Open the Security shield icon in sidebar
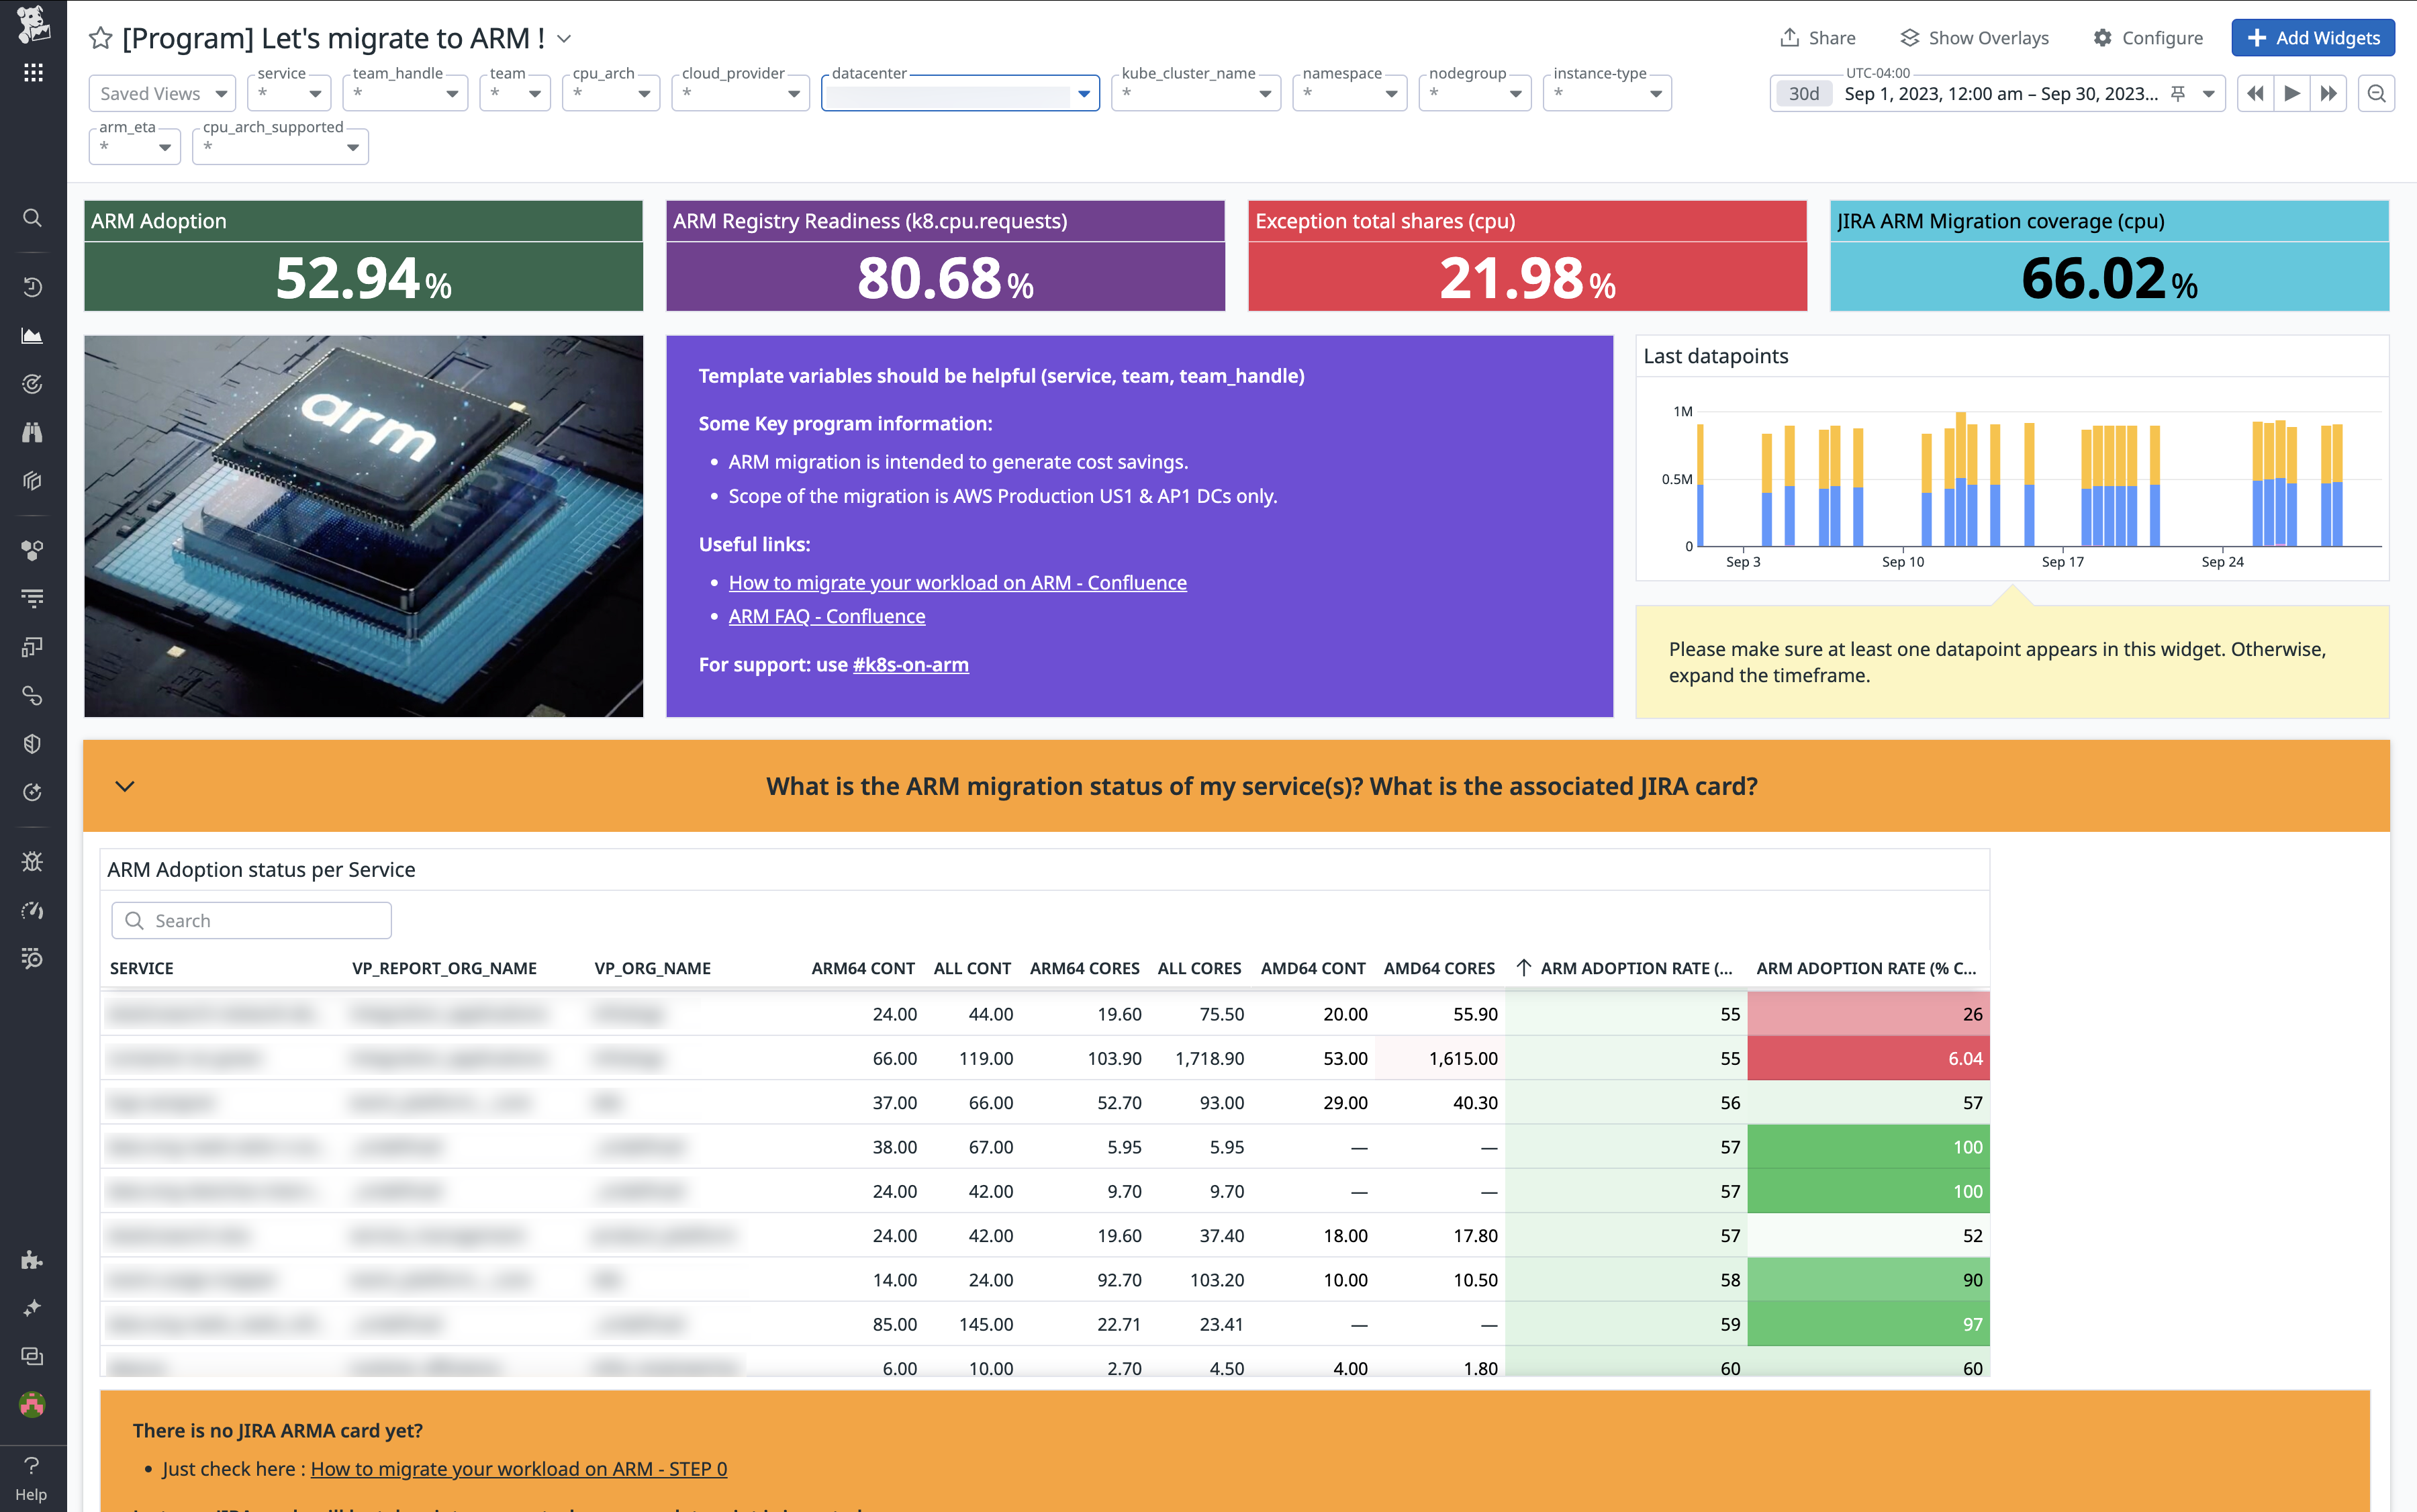Viewport: 2417px width, 1512px height. tap(33, 743)
